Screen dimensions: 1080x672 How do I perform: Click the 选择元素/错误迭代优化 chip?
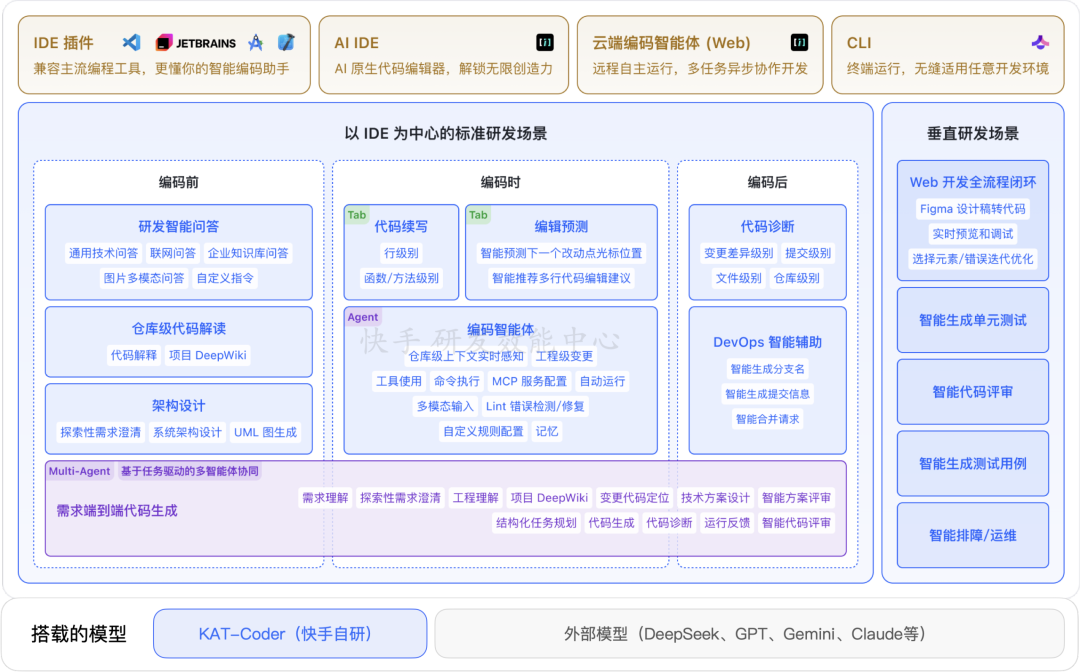pos(973,259)
